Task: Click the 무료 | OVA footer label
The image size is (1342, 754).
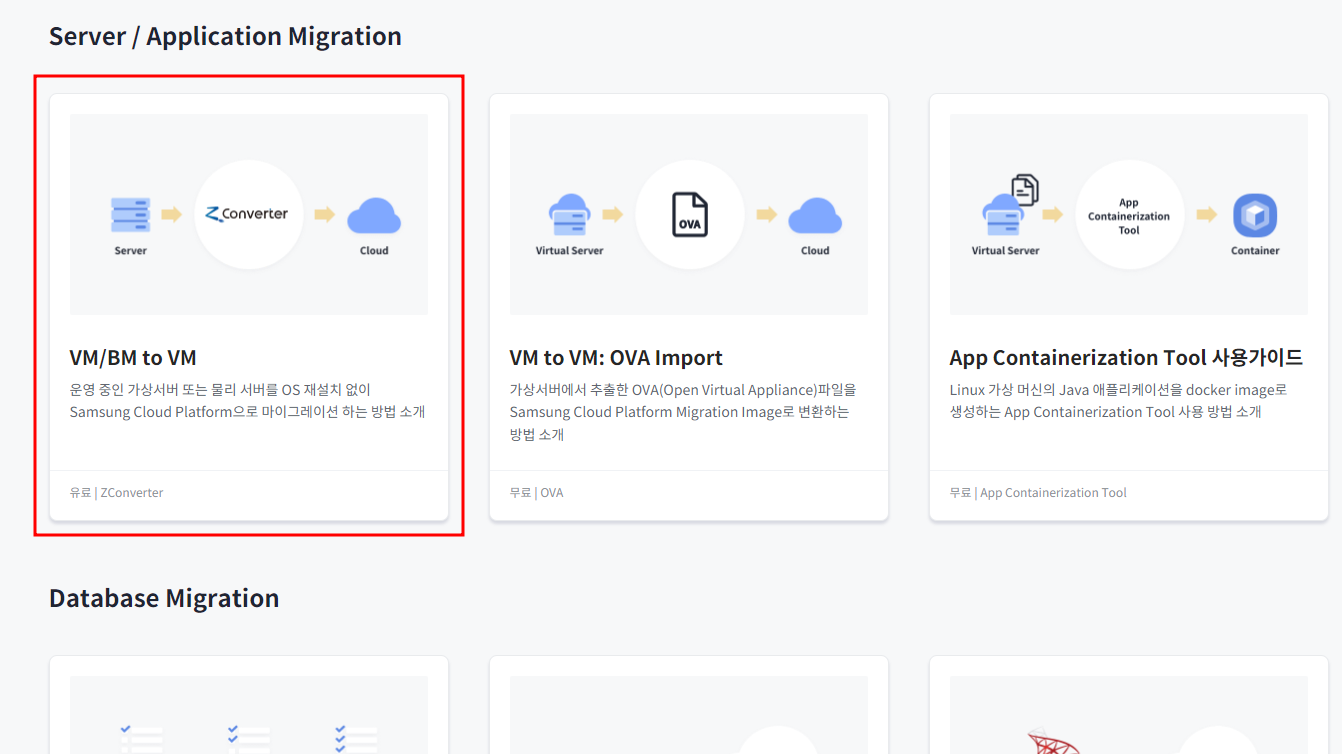Action: (536, 492)
